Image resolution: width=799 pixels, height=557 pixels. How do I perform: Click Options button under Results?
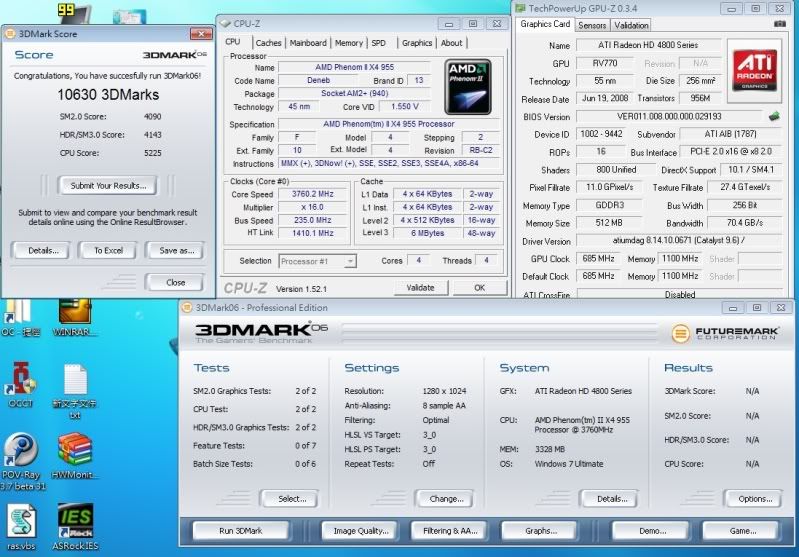pos(755,498)
